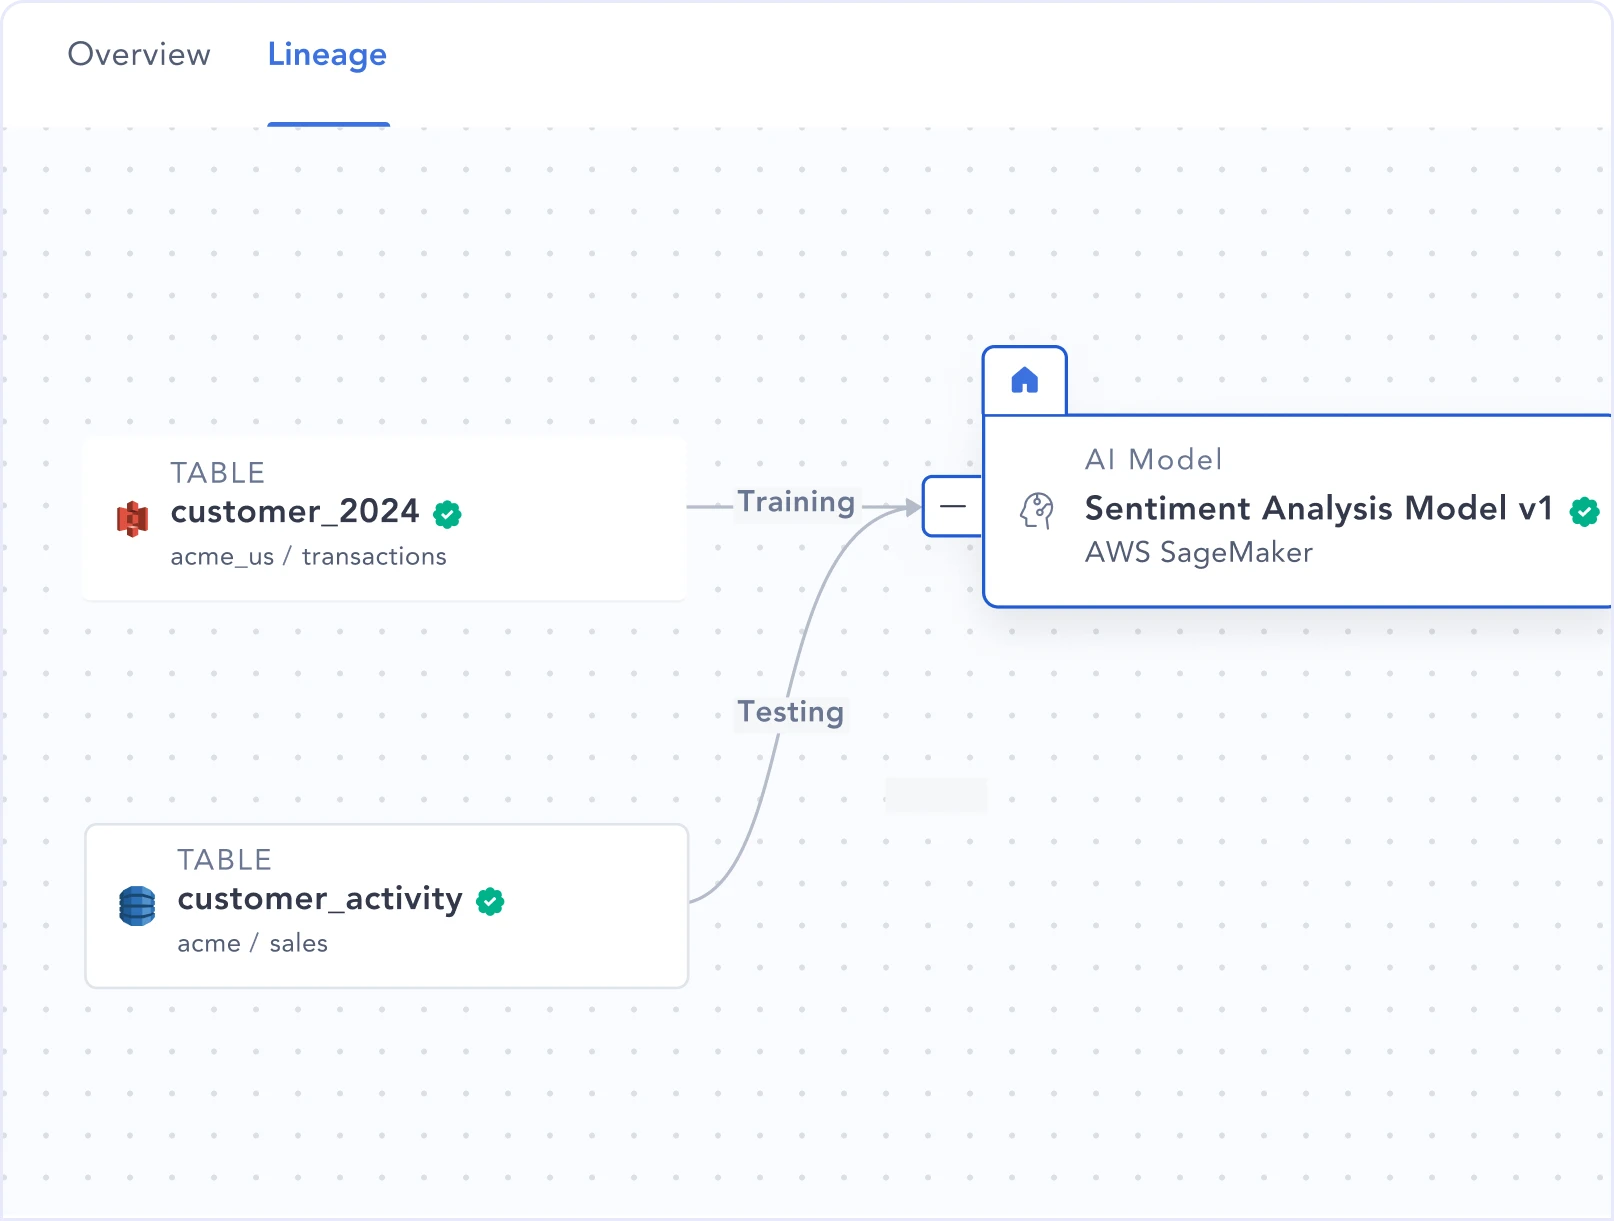Click the AI model brain icon

(1037, 510)
